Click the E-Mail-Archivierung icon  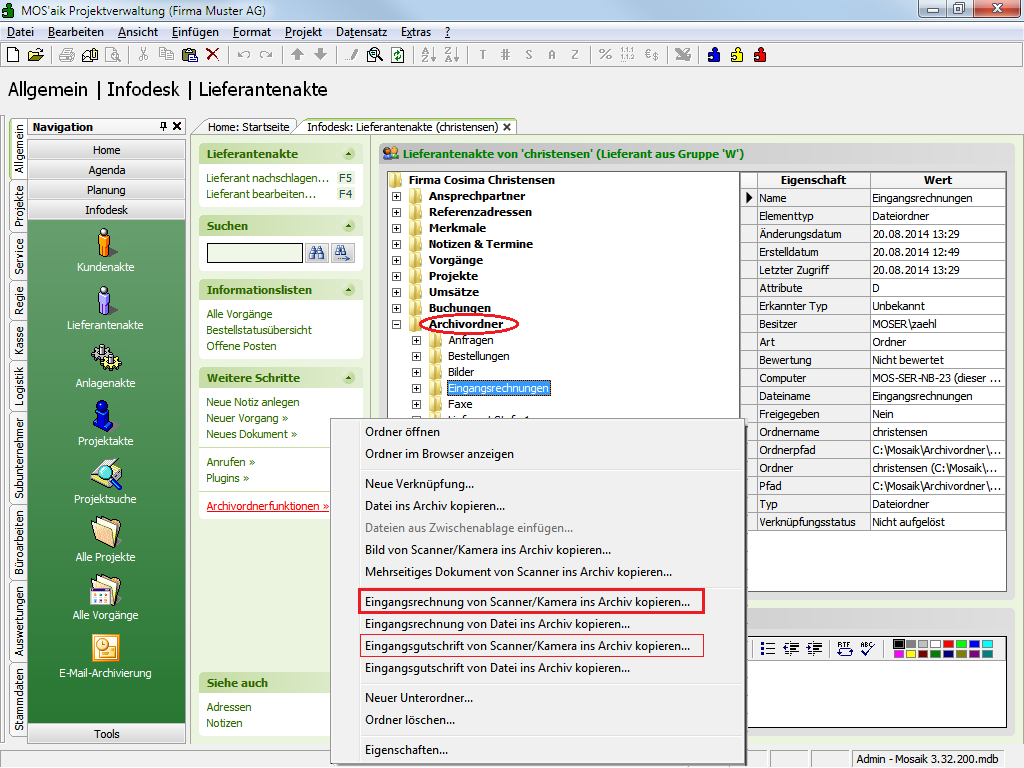pyautogui.click(x=105, y=648)
